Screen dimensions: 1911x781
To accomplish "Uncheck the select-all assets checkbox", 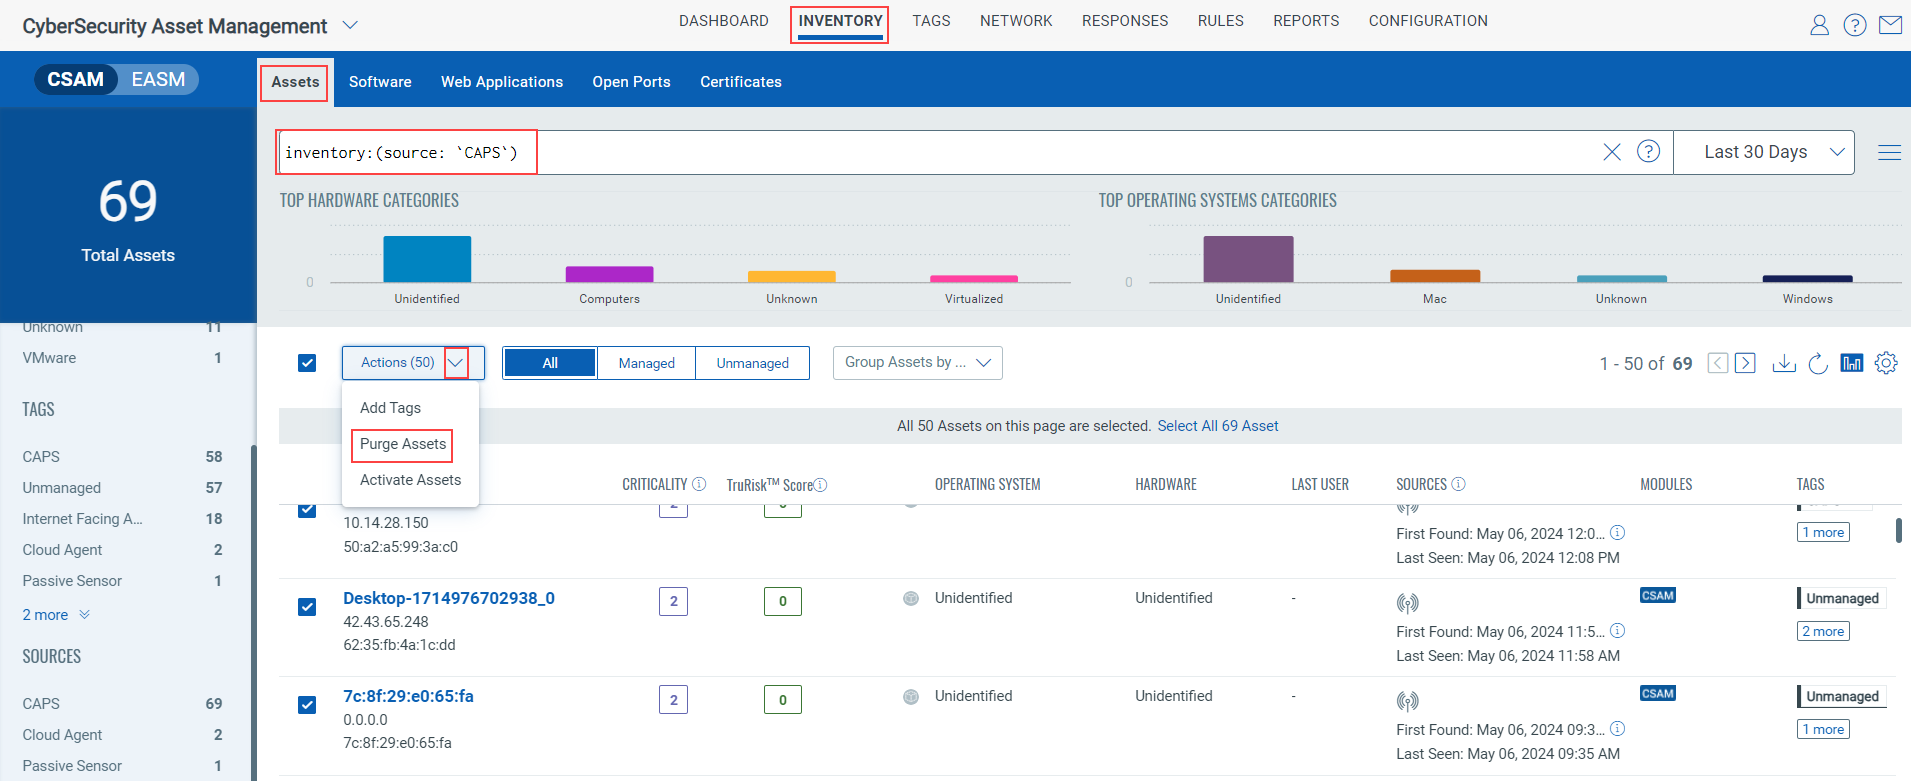I will pyautogui.click(x=307, y=363).
